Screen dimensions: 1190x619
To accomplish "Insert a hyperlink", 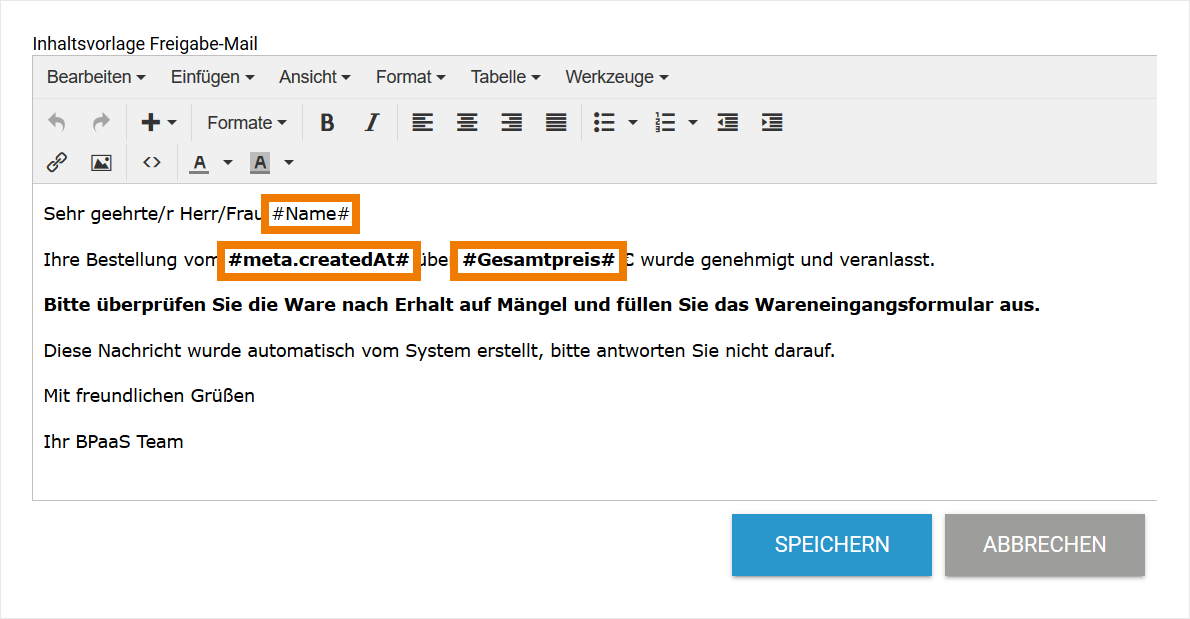I will click(57, 162).
